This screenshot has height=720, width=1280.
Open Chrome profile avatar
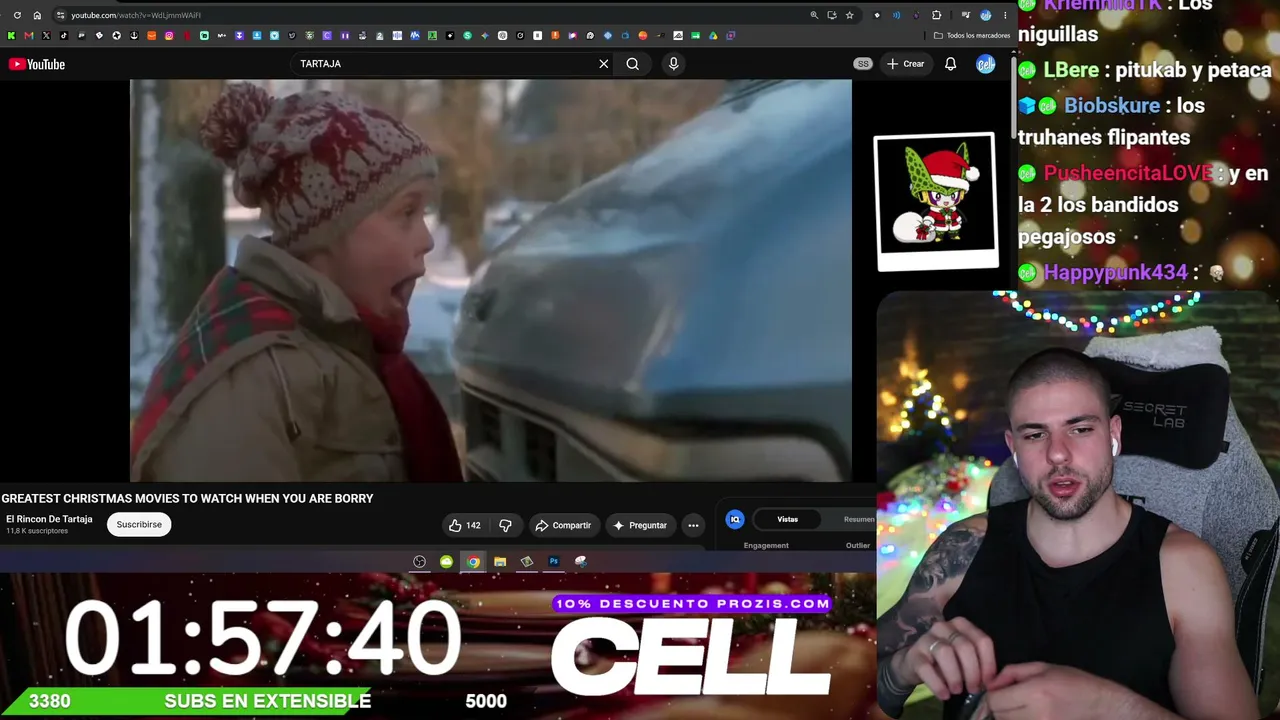(x=985, y=15)
